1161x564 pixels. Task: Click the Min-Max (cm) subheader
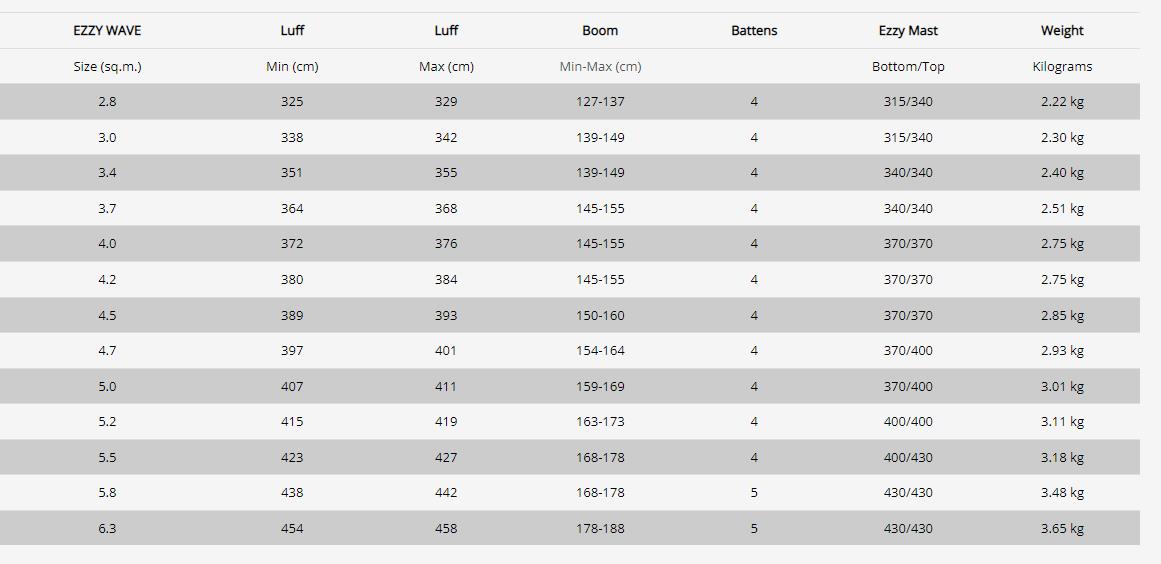(600, 66)
